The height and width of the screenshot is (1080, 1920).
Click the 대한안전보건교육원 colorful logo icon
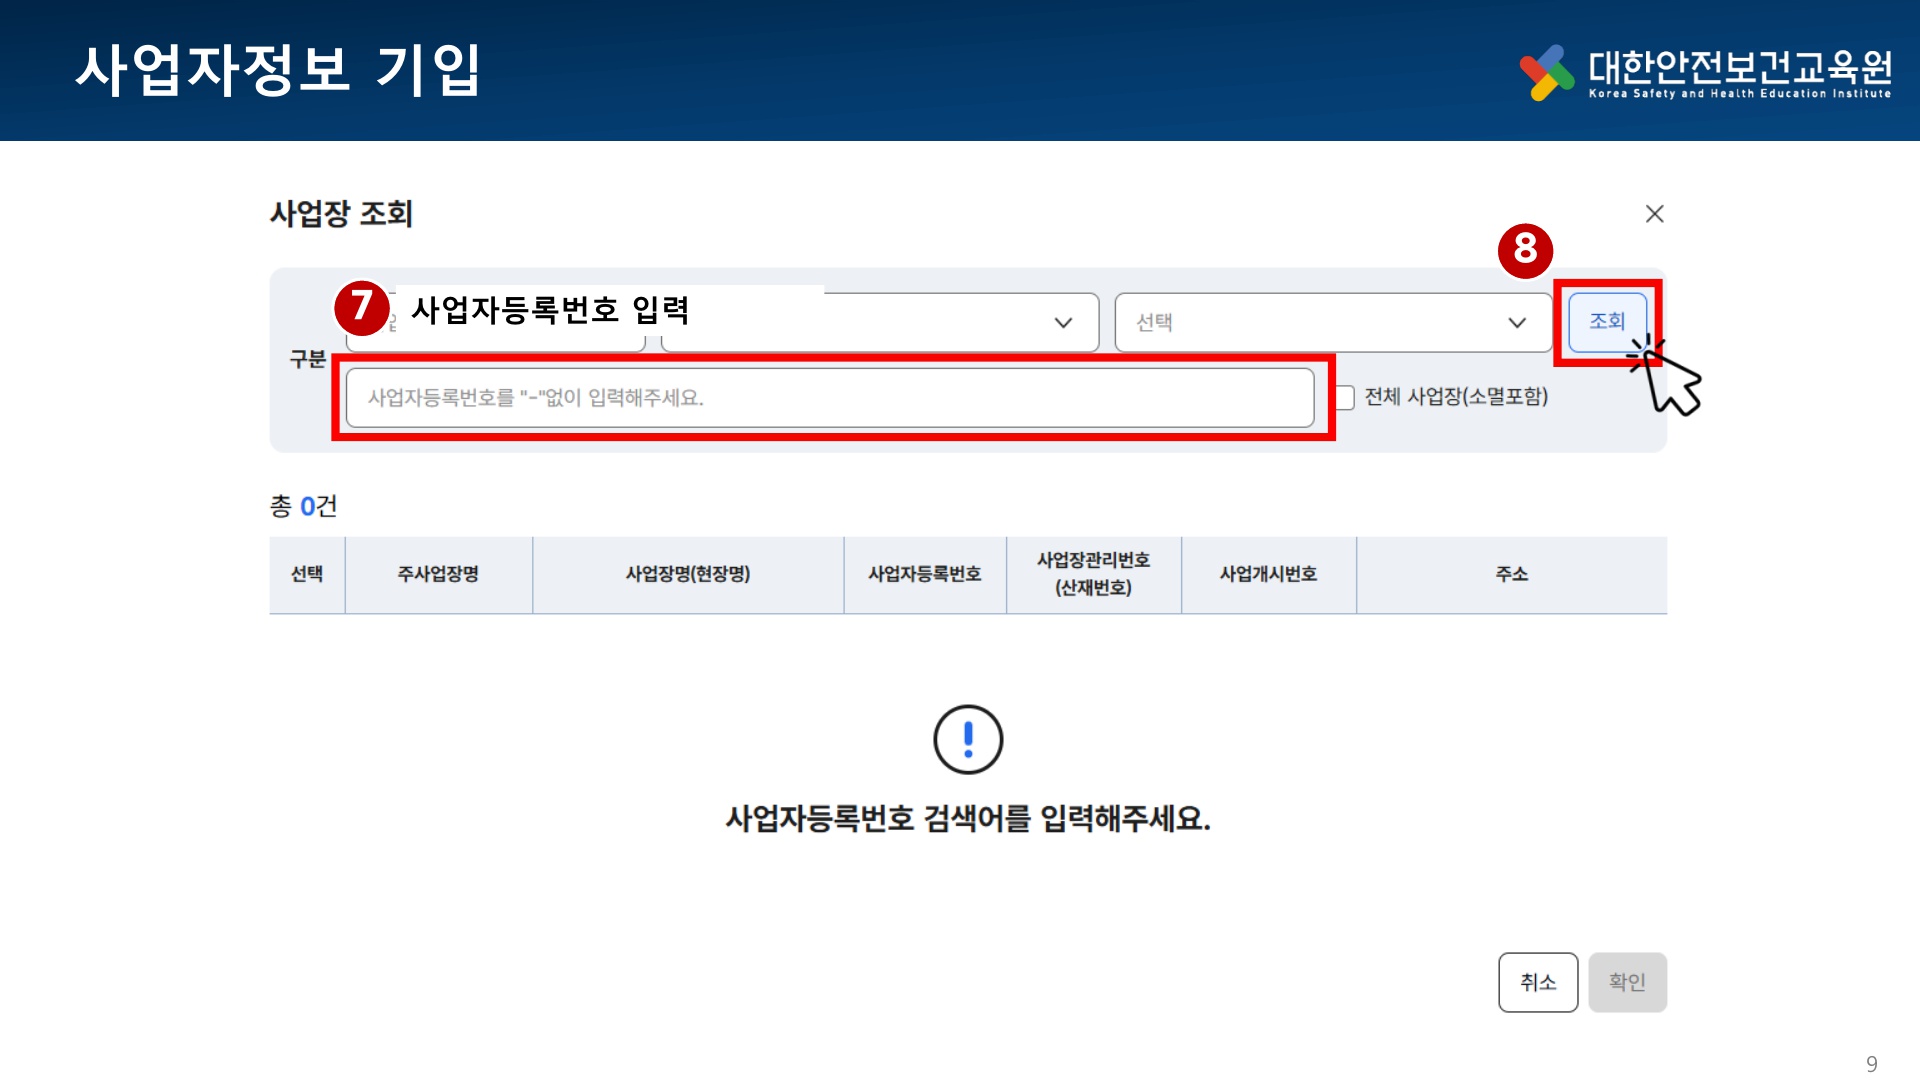click(1546, 72)
